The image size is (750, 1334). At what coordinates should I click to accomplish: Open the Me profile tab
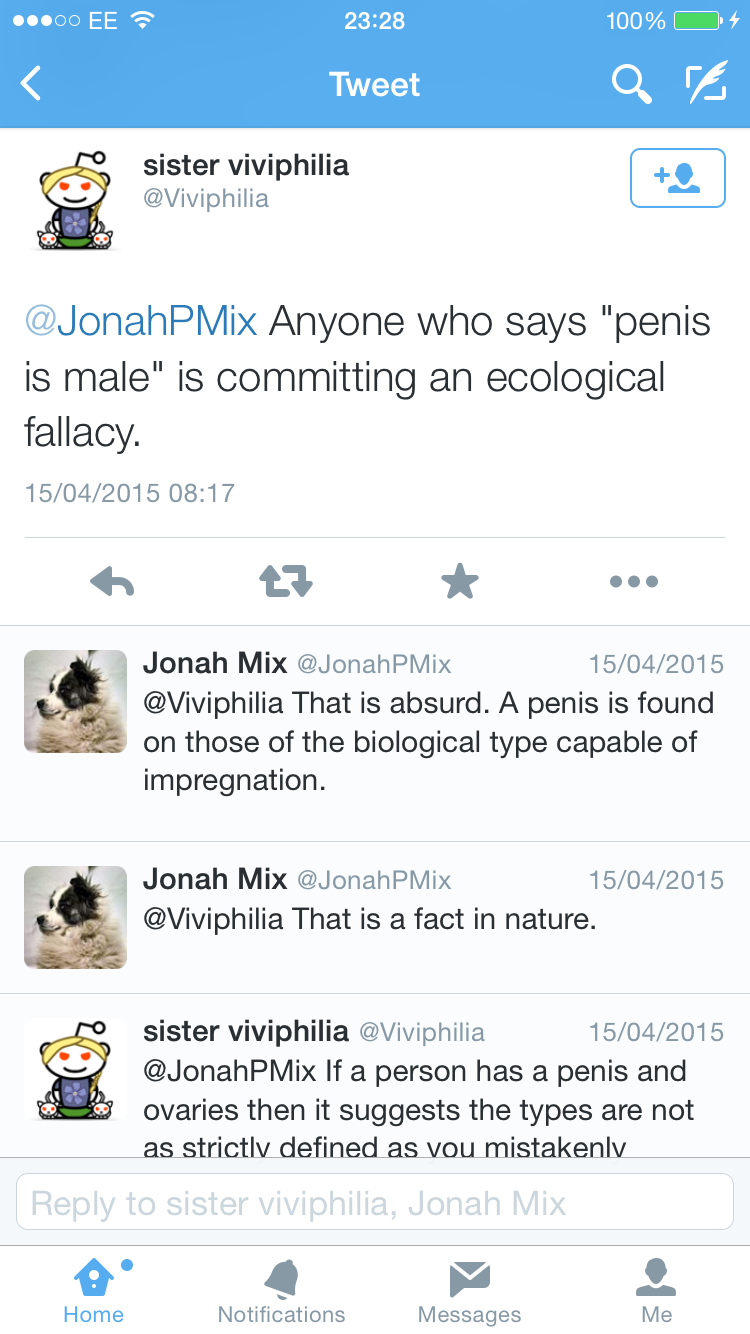click(x=657, y=1290)
